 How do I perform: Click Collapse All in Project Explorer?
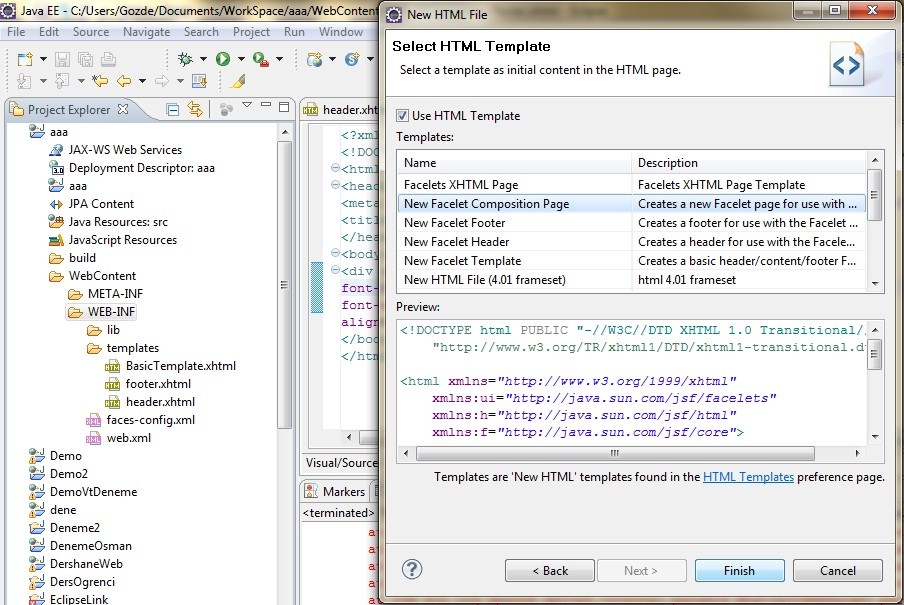pyautogui.click(x=172, y=110)
